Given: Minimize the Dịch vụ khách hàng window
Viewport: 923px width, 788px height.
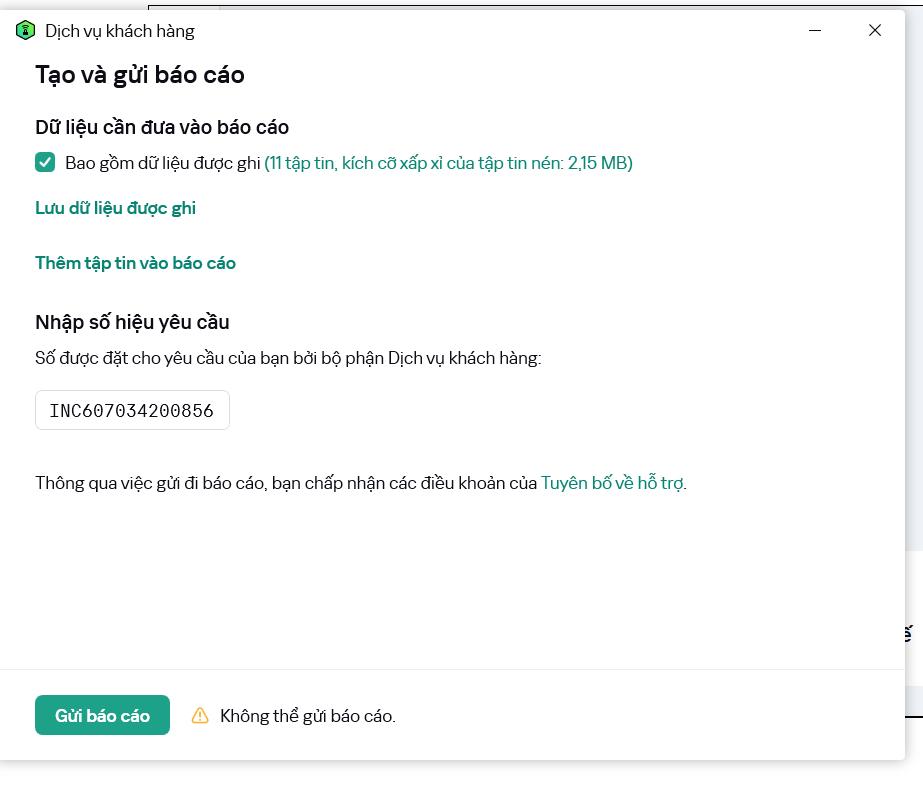Looking at the screenshot, I should point(816,31).
